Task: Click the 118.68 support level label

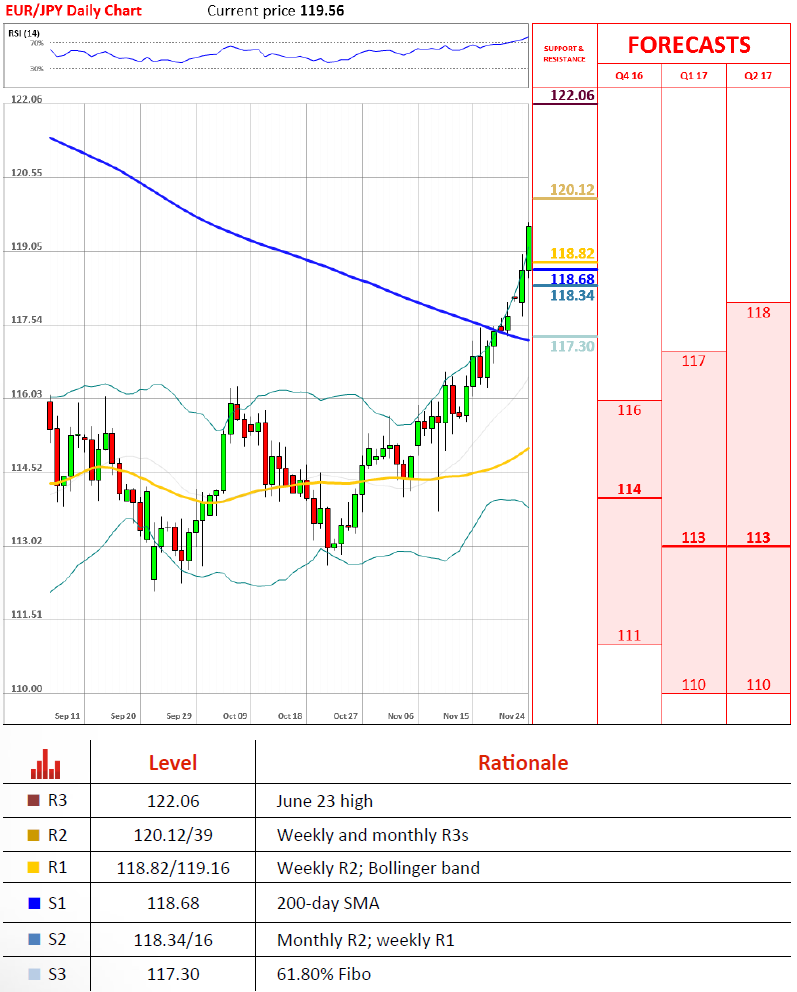Action: click(572, 279)
